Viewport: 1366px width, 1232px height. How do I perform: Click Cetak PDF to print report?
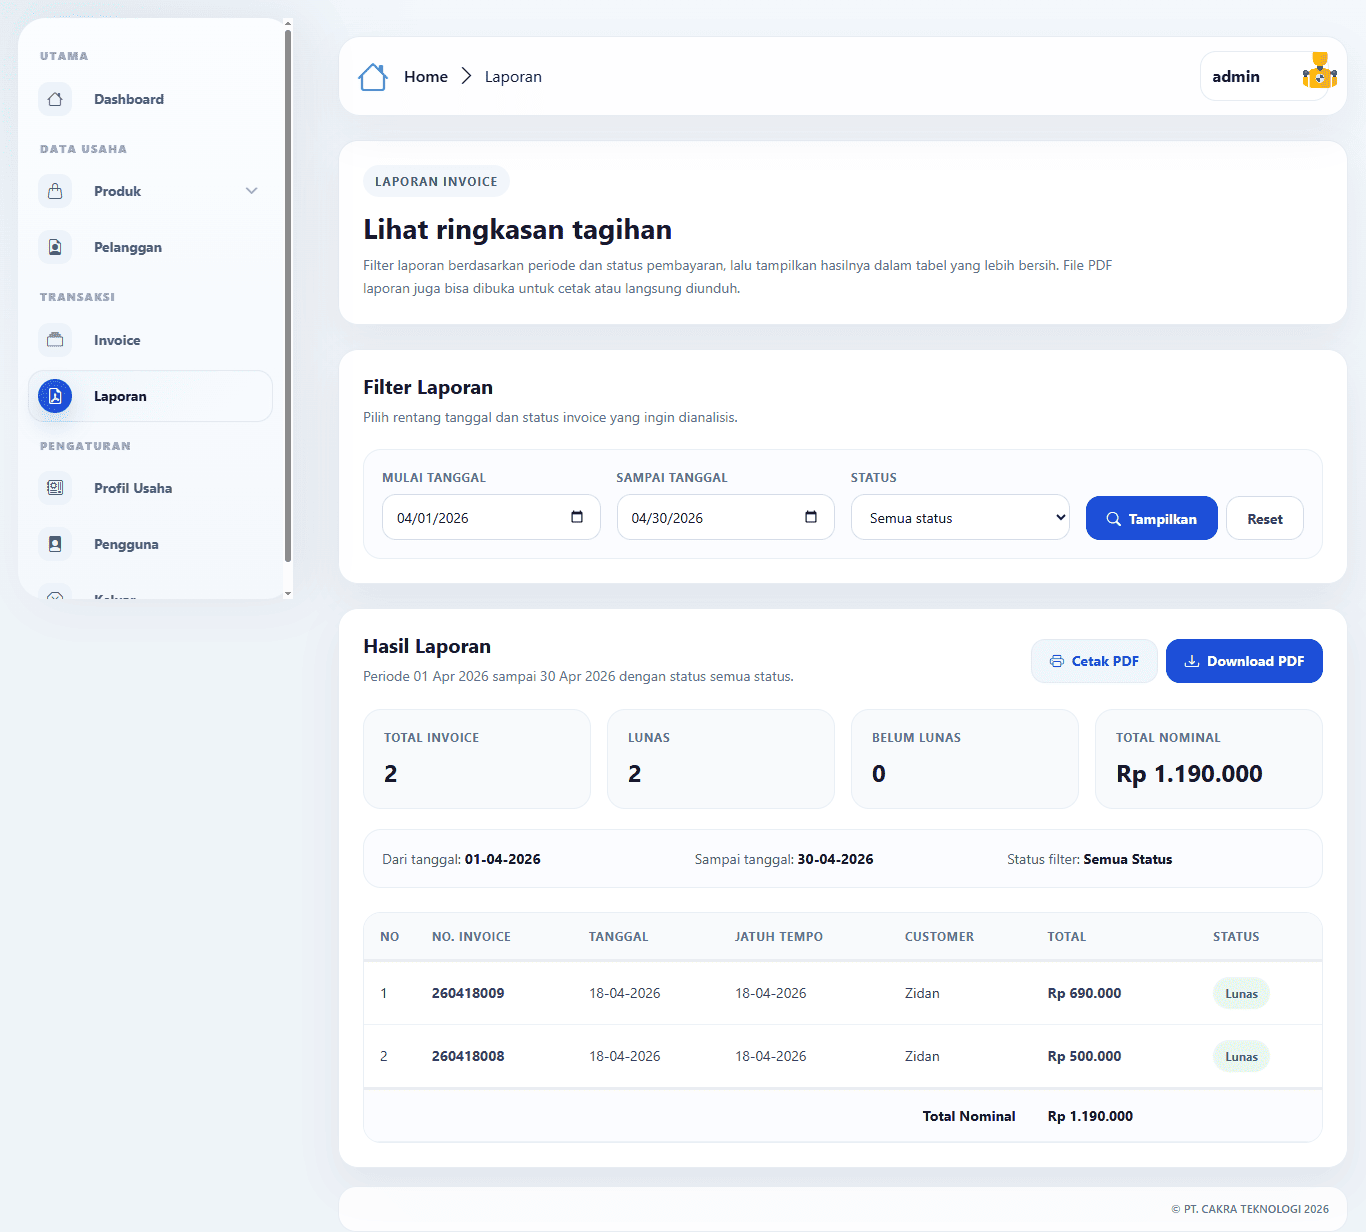1094,661
